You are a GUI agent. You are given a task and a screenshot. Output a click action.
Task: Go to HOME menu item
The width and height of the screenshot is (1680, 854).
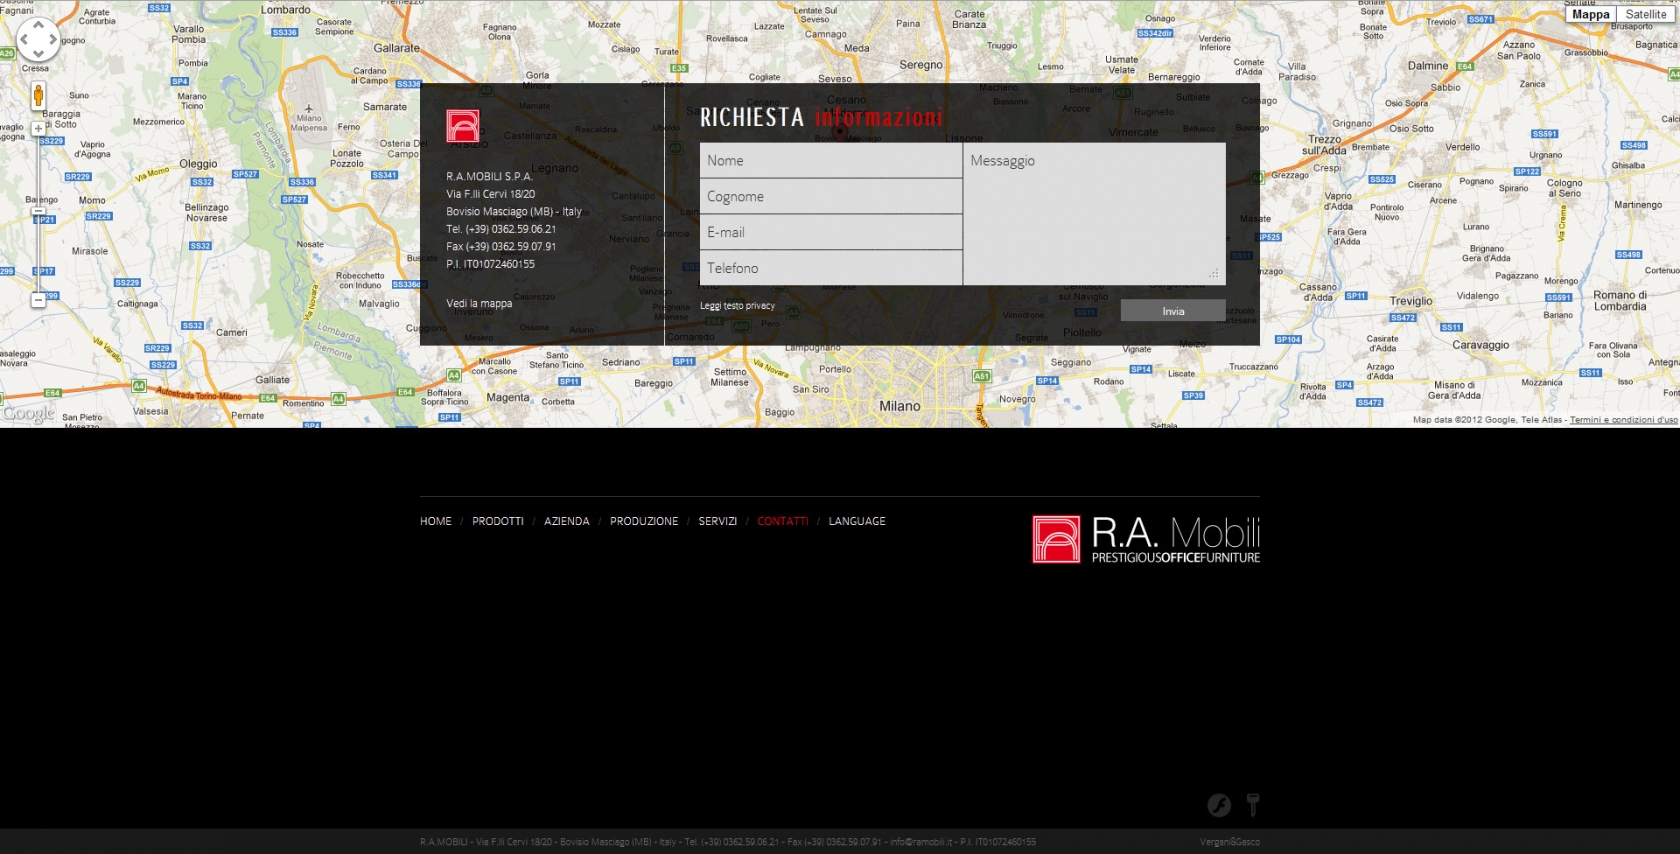[x=436, y=521]
